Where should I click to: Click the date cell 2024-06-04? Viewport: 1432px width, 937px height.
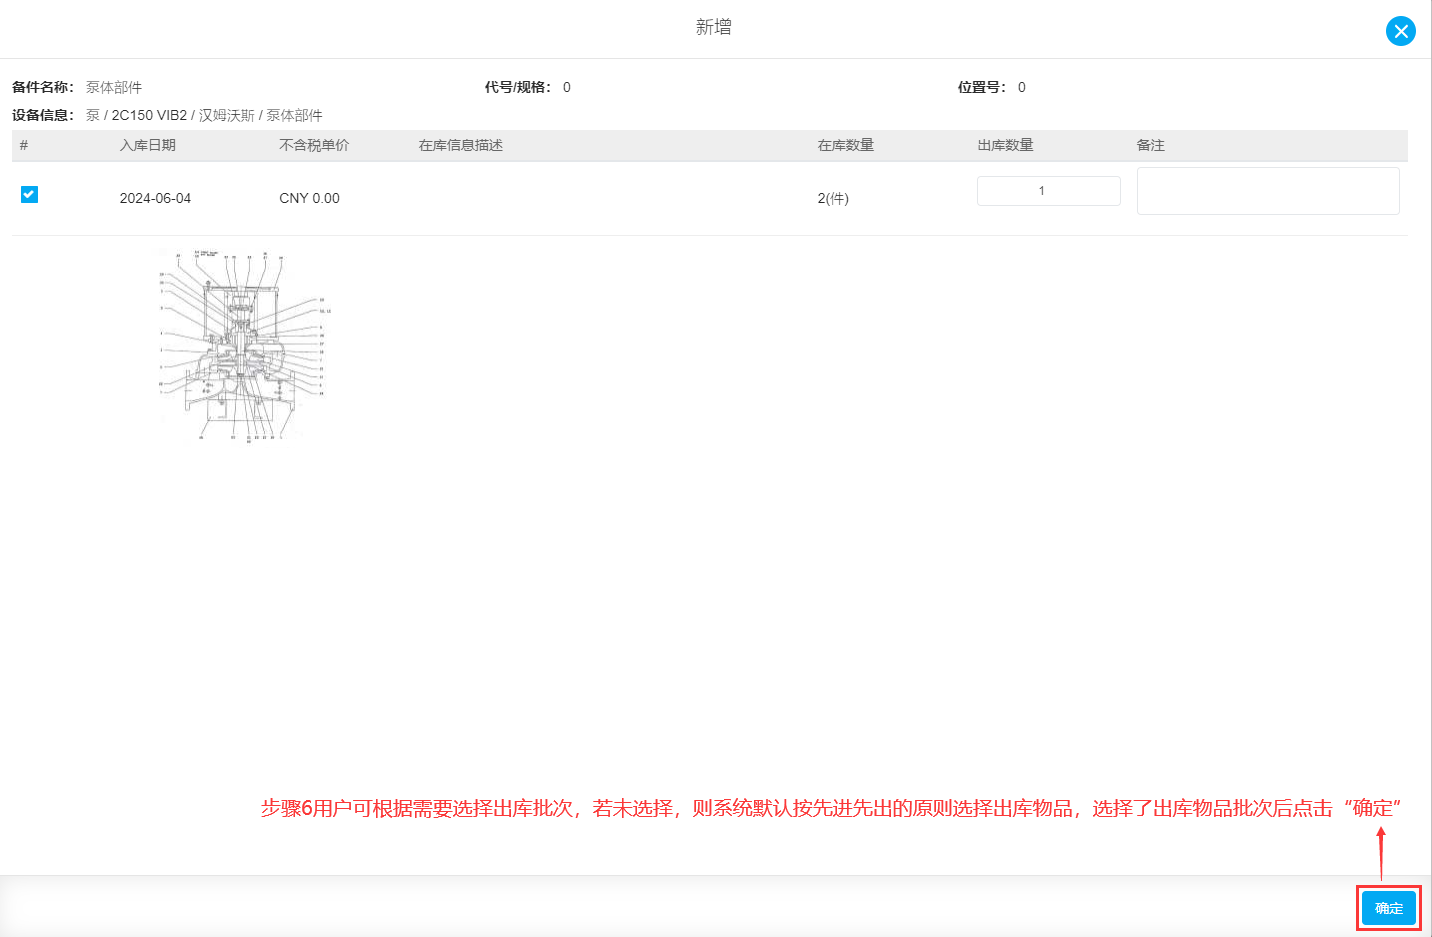155,198
